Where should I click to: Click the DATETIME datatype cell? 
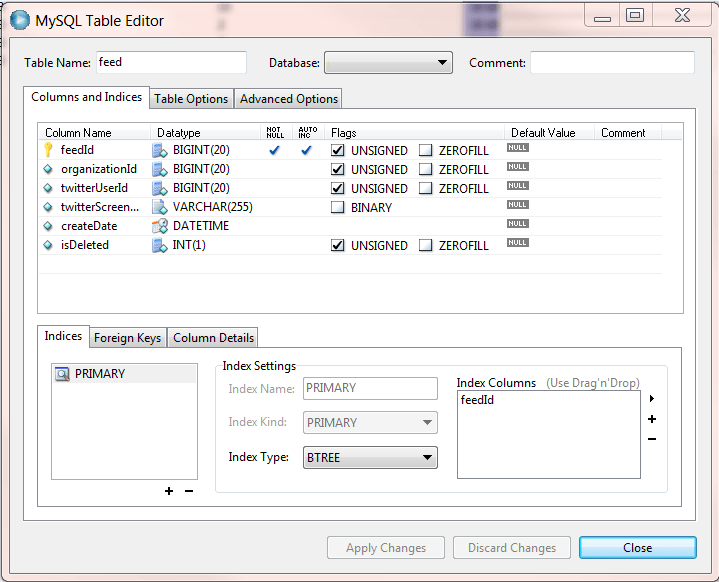pyautogui.click(x=201, y=226)
